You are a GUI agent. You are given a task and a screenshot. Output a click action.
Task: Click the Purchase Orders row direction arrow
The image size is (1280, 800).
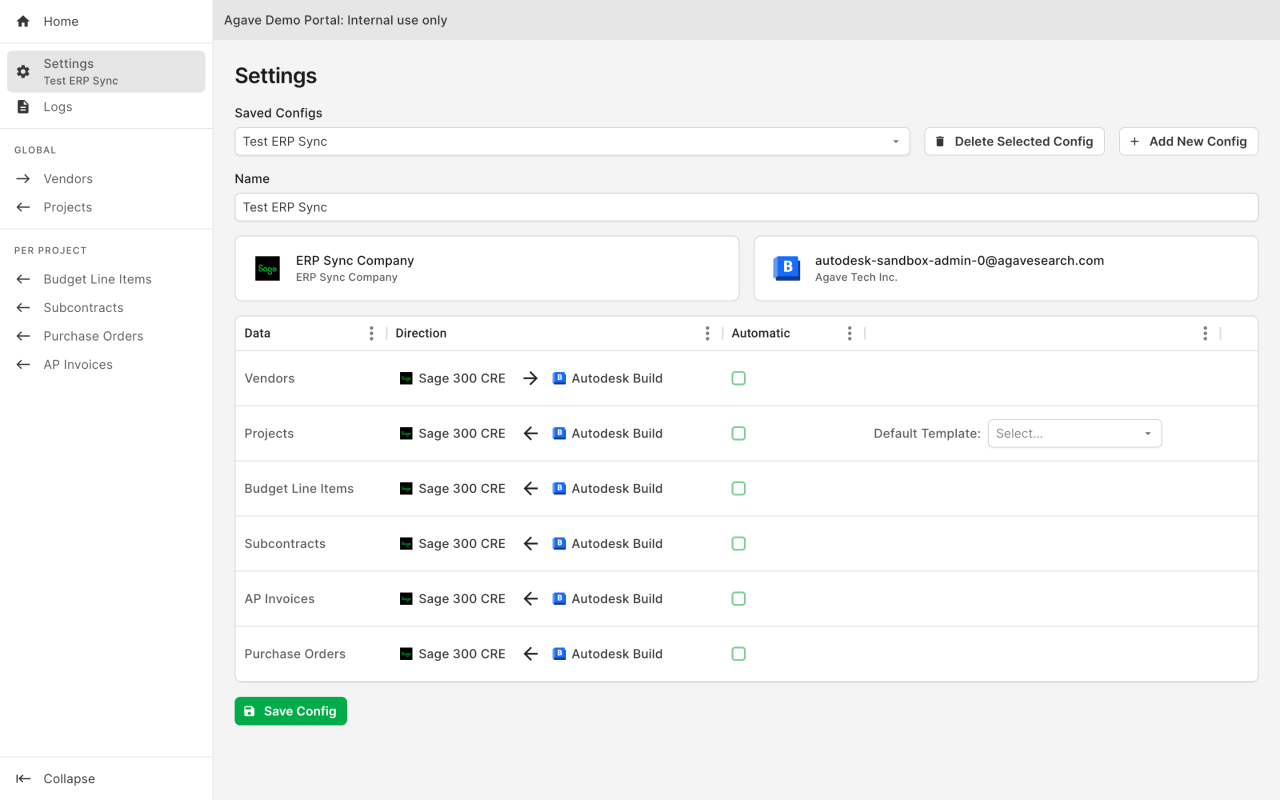(x=531, y=653)
